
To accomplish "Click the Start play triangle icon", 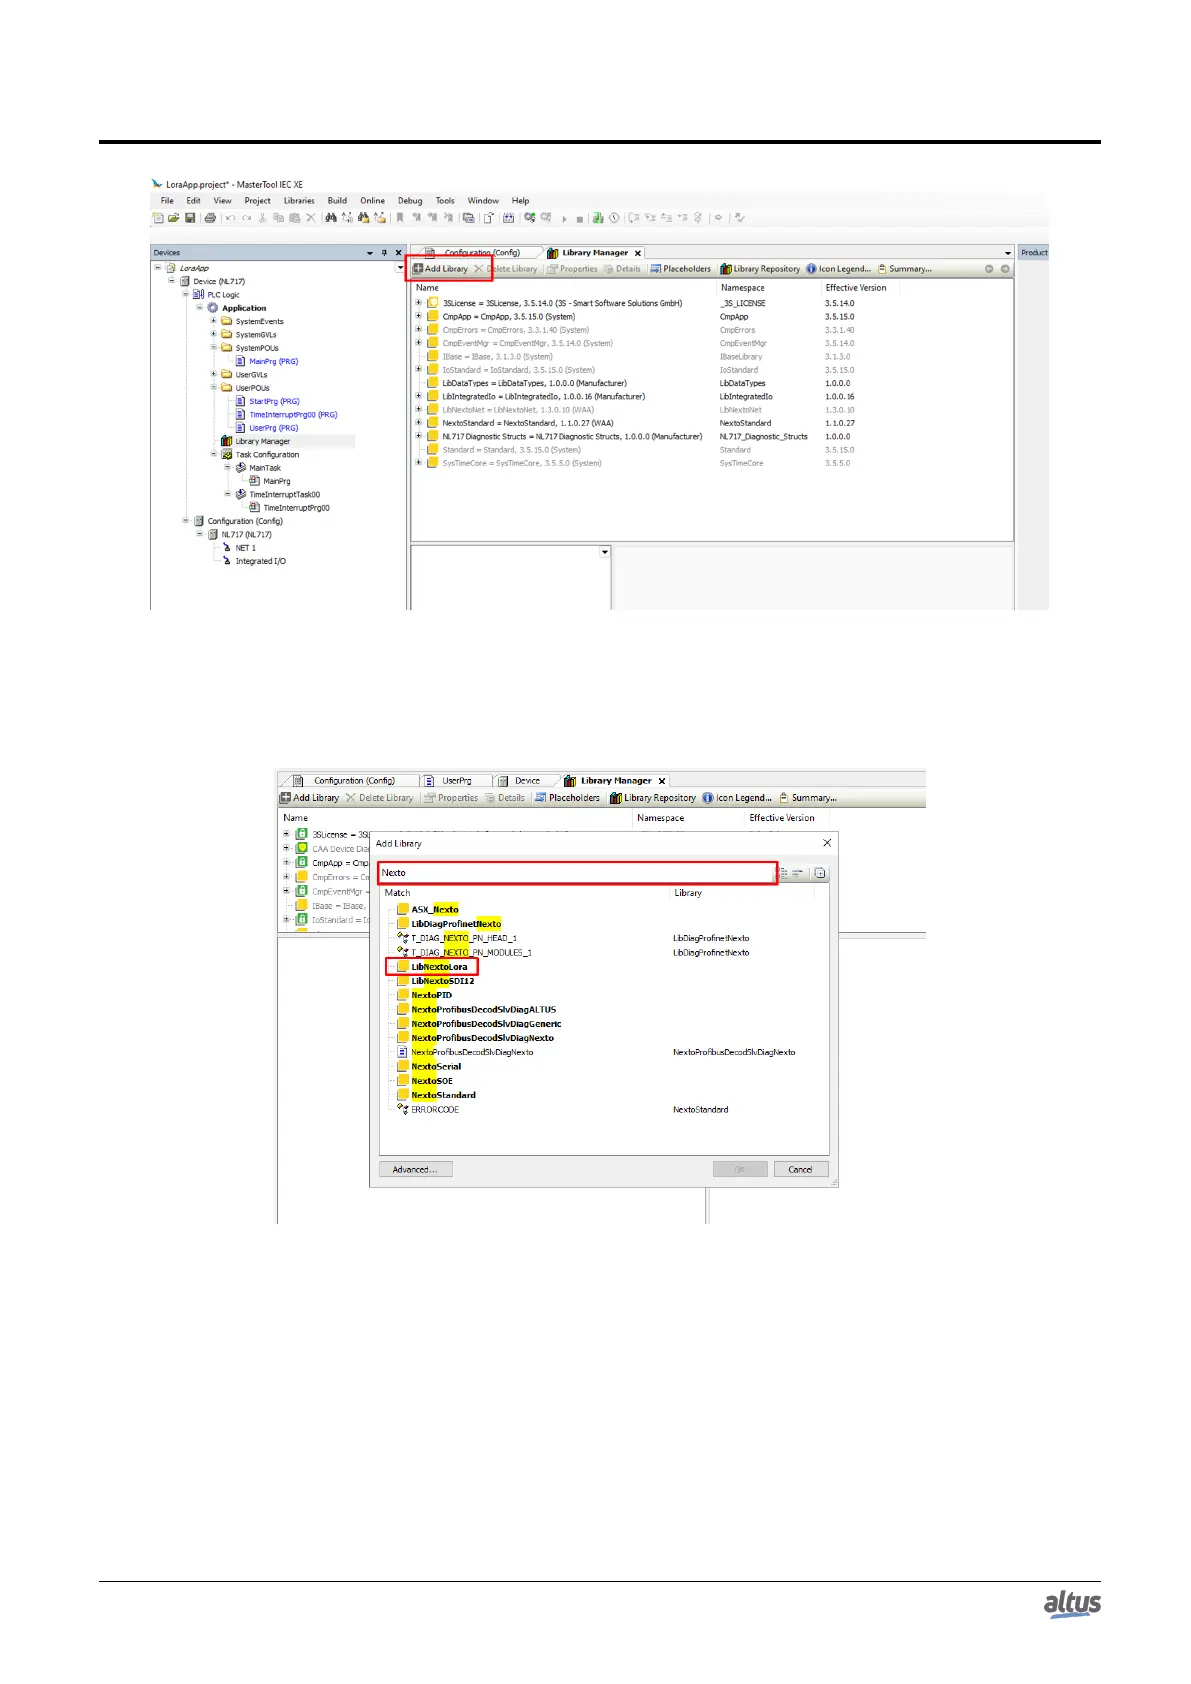I will point(564,218).
